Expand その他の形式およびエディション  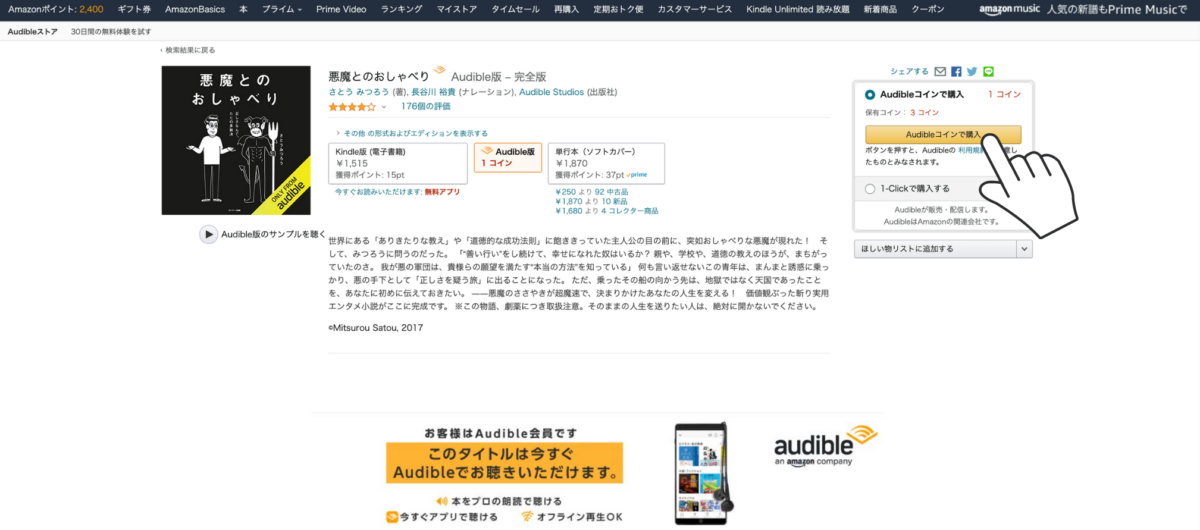[x=412, y=133]
